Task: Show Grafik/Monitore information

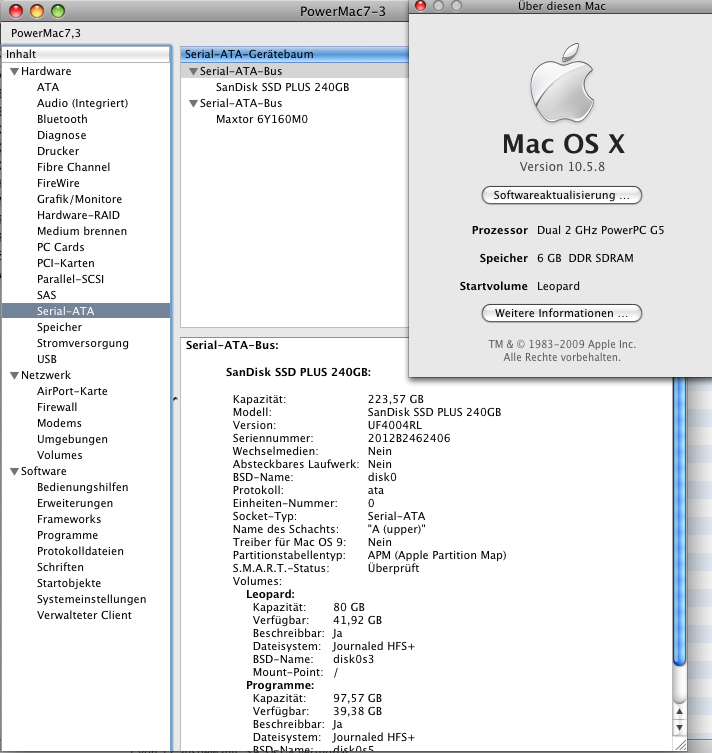Action: coord(79,199)
